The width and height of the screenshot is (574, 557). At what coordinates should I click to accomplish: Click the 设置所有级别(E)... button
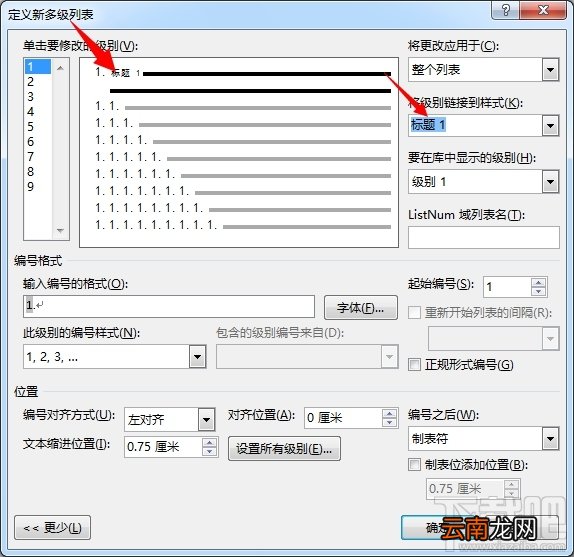point(284,449)
